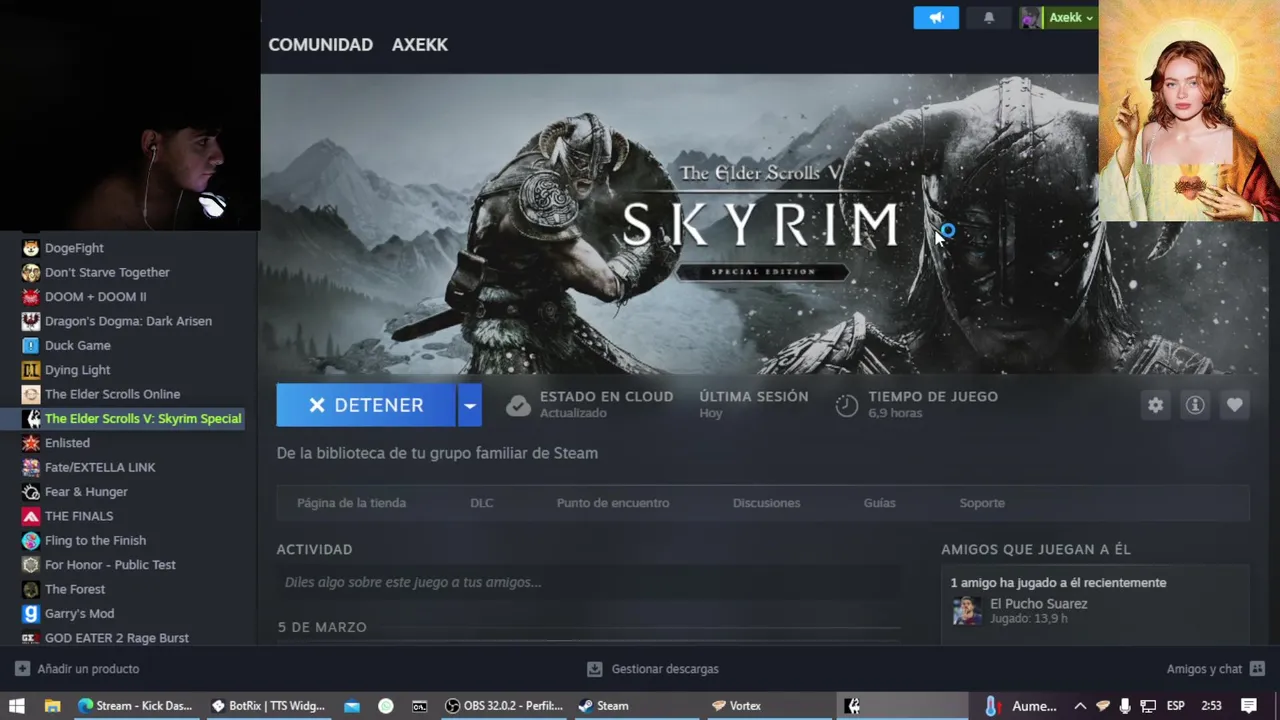
Task: Click the Dragon's Dogma game icon
Action: point(31,321)
